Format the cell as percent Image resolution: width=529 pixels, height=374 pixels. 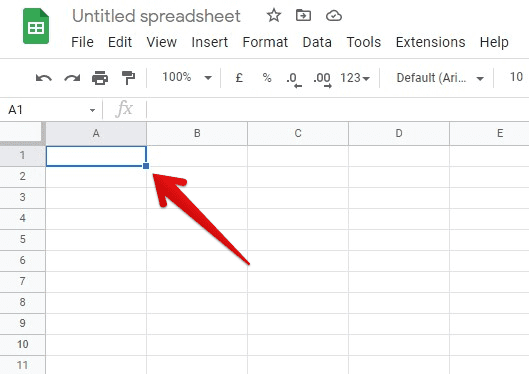coord(267,78)
